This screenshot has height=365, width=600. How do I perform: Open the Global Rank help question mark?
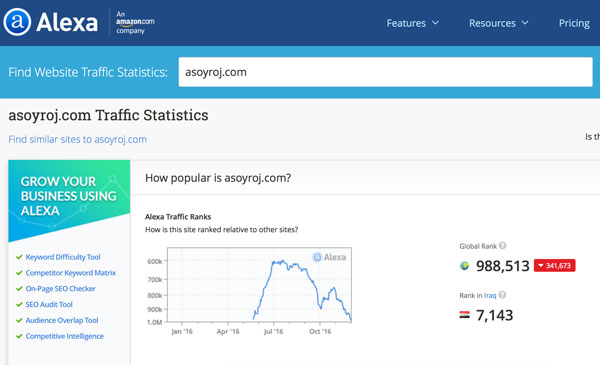click(x=502, y=246)
